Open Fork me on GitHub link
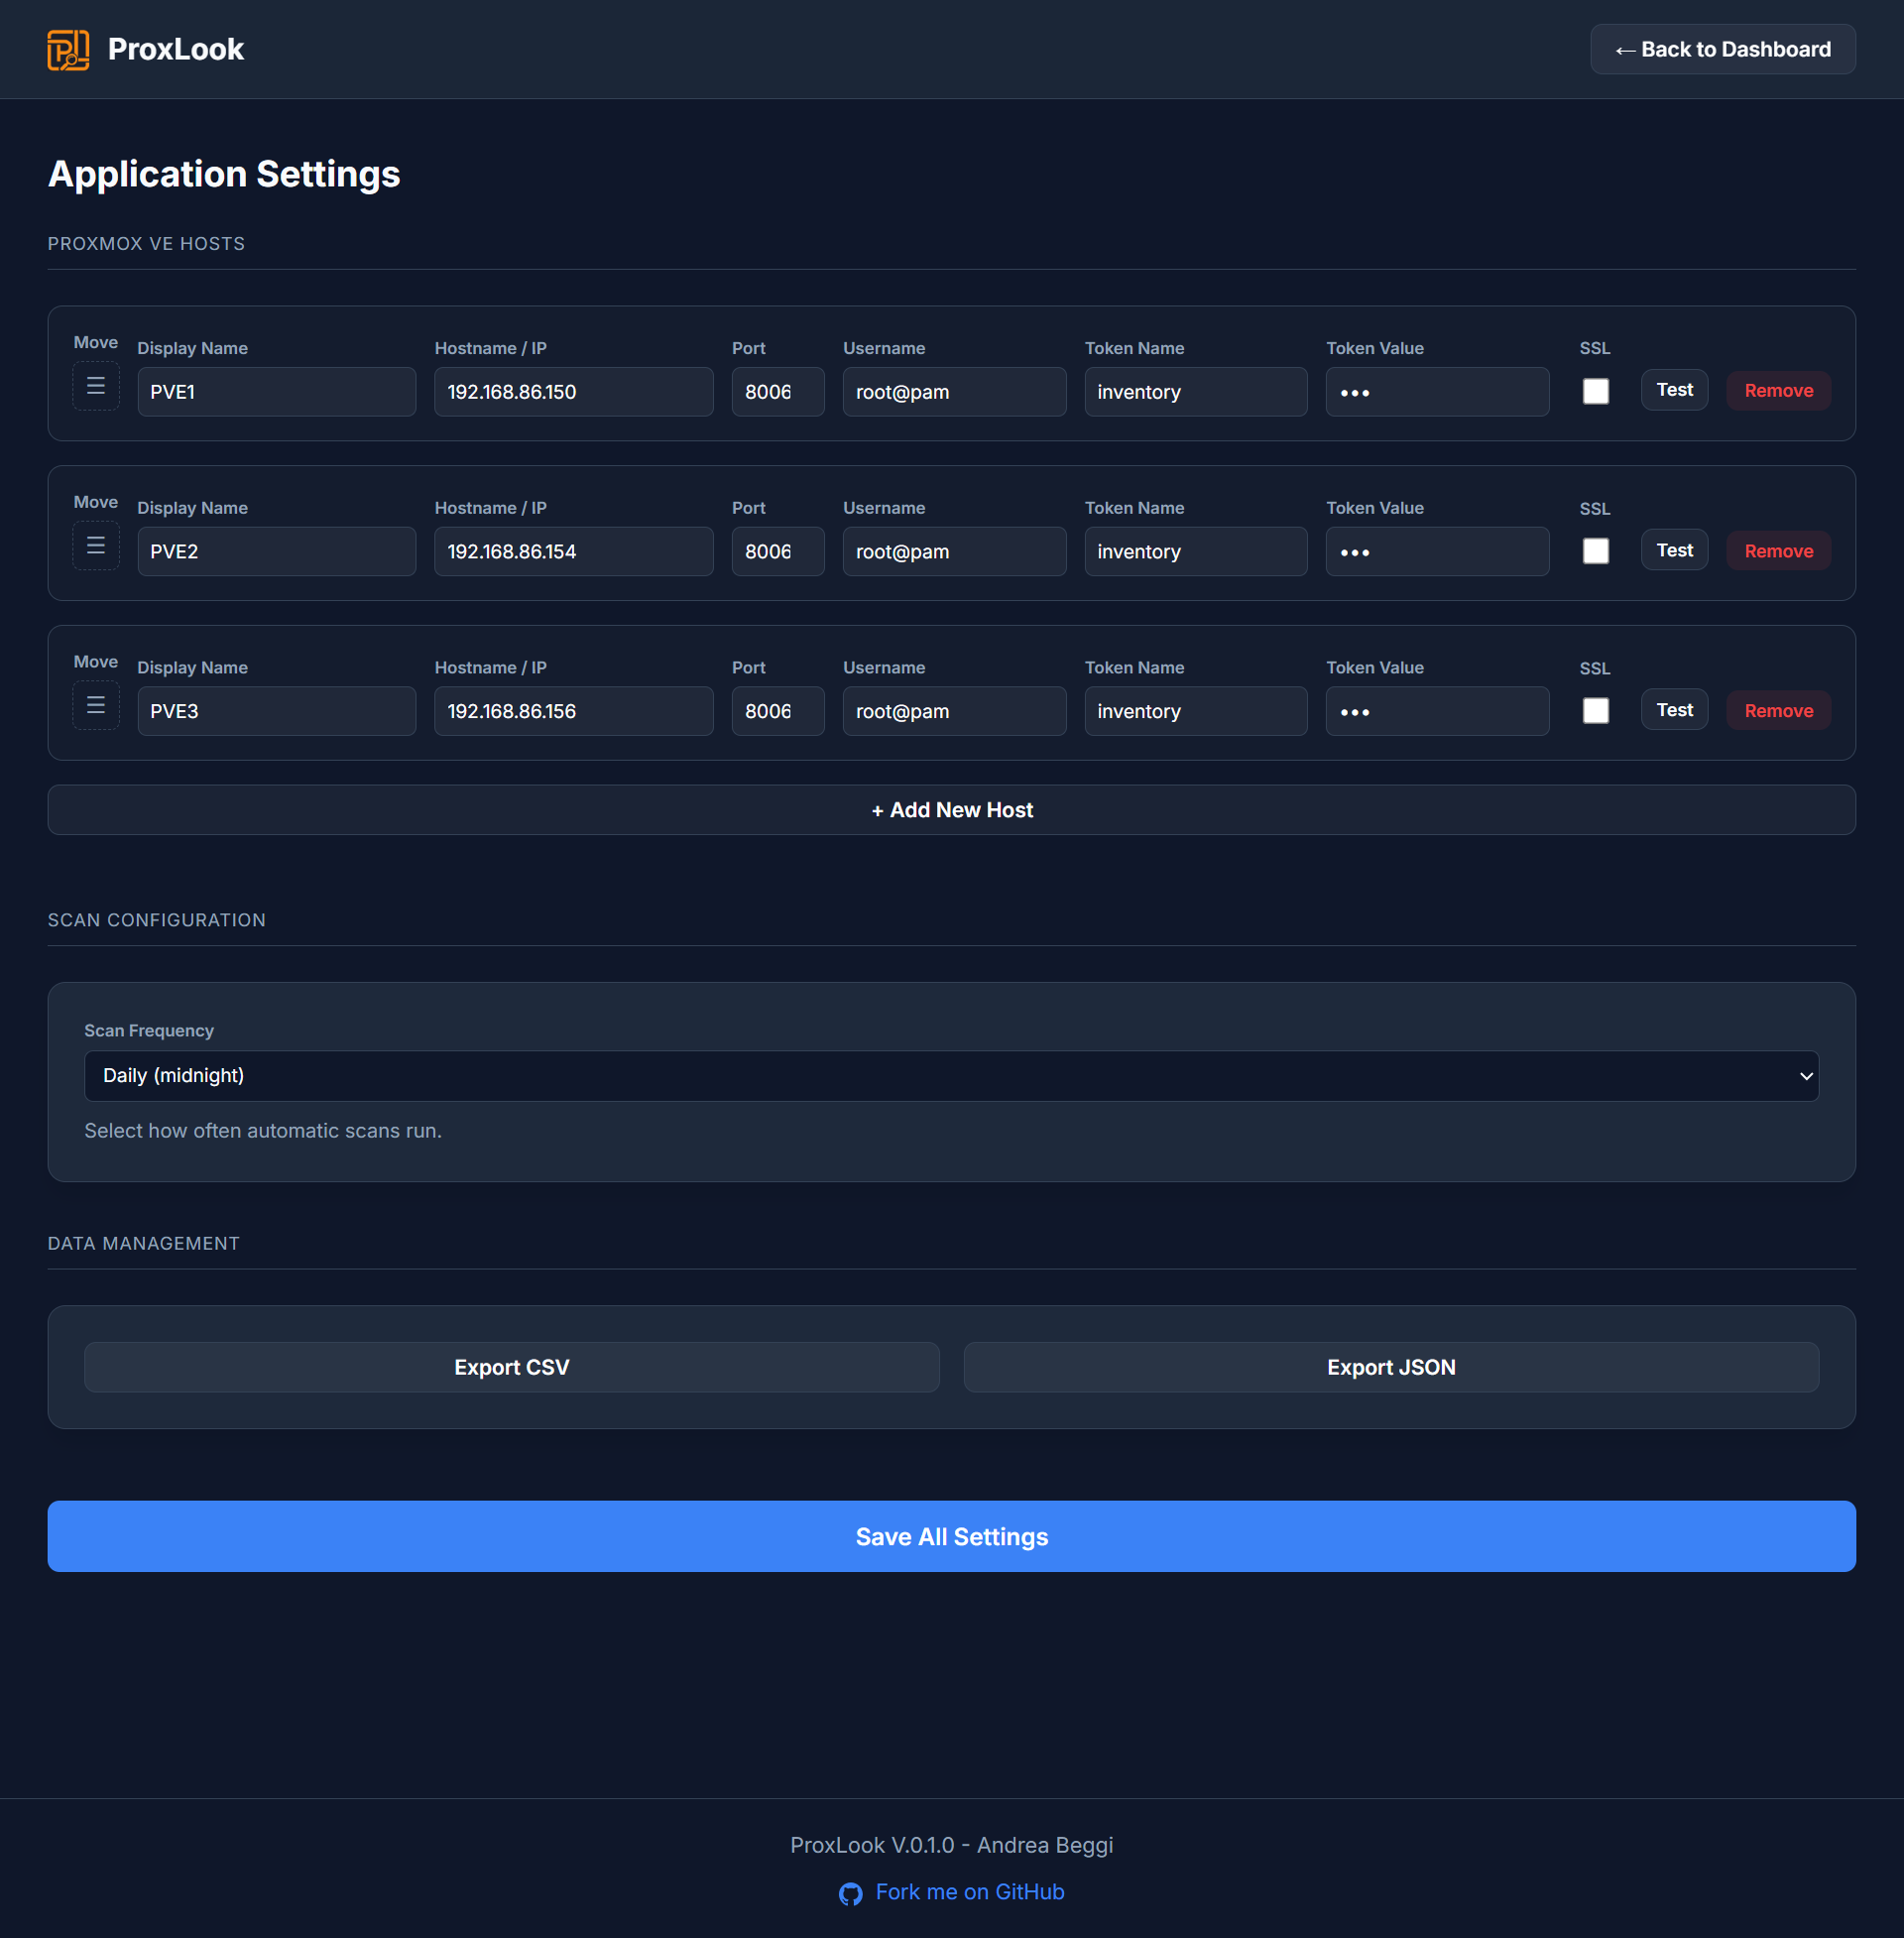 (969, 1892)
